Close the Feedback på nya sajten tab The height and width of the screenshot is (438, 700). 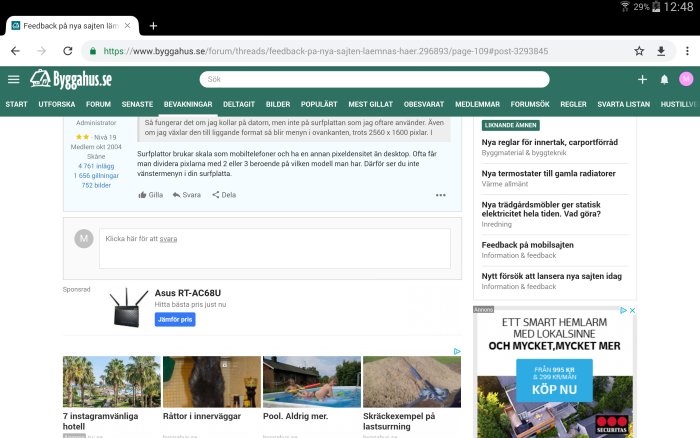tap(128, 26)
